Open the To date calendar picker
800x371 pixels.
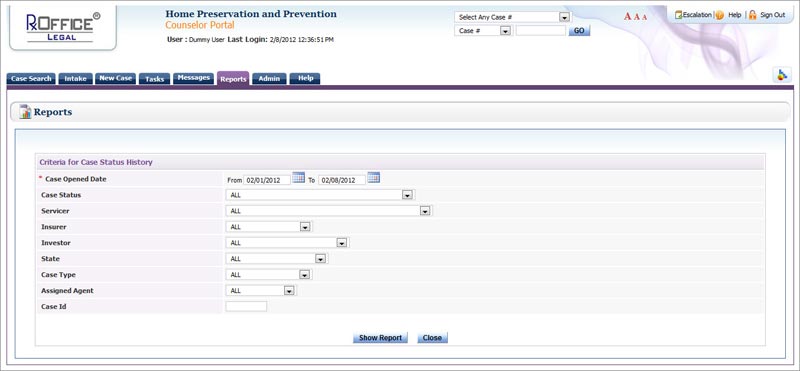coord(373,178)
